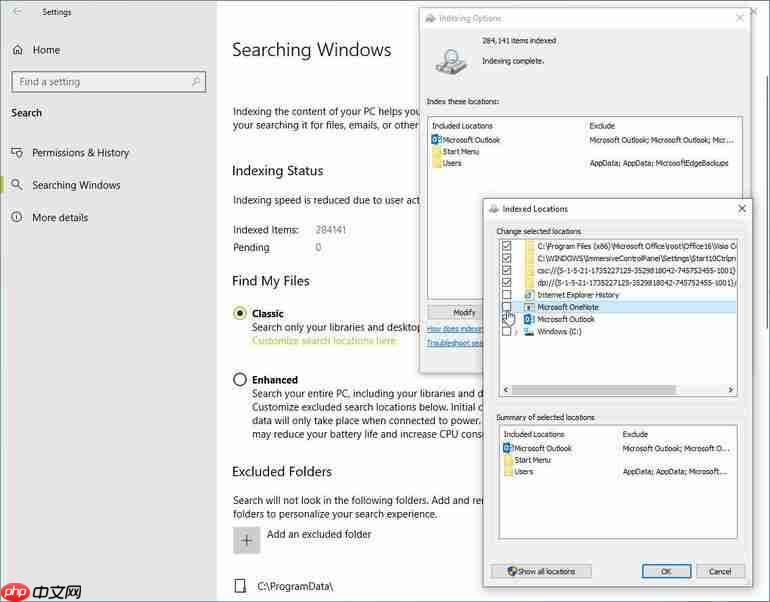Click the horizontal scrollbar thumb in locations list
This screenshot has height=602, width=770.
pos(593,389)
